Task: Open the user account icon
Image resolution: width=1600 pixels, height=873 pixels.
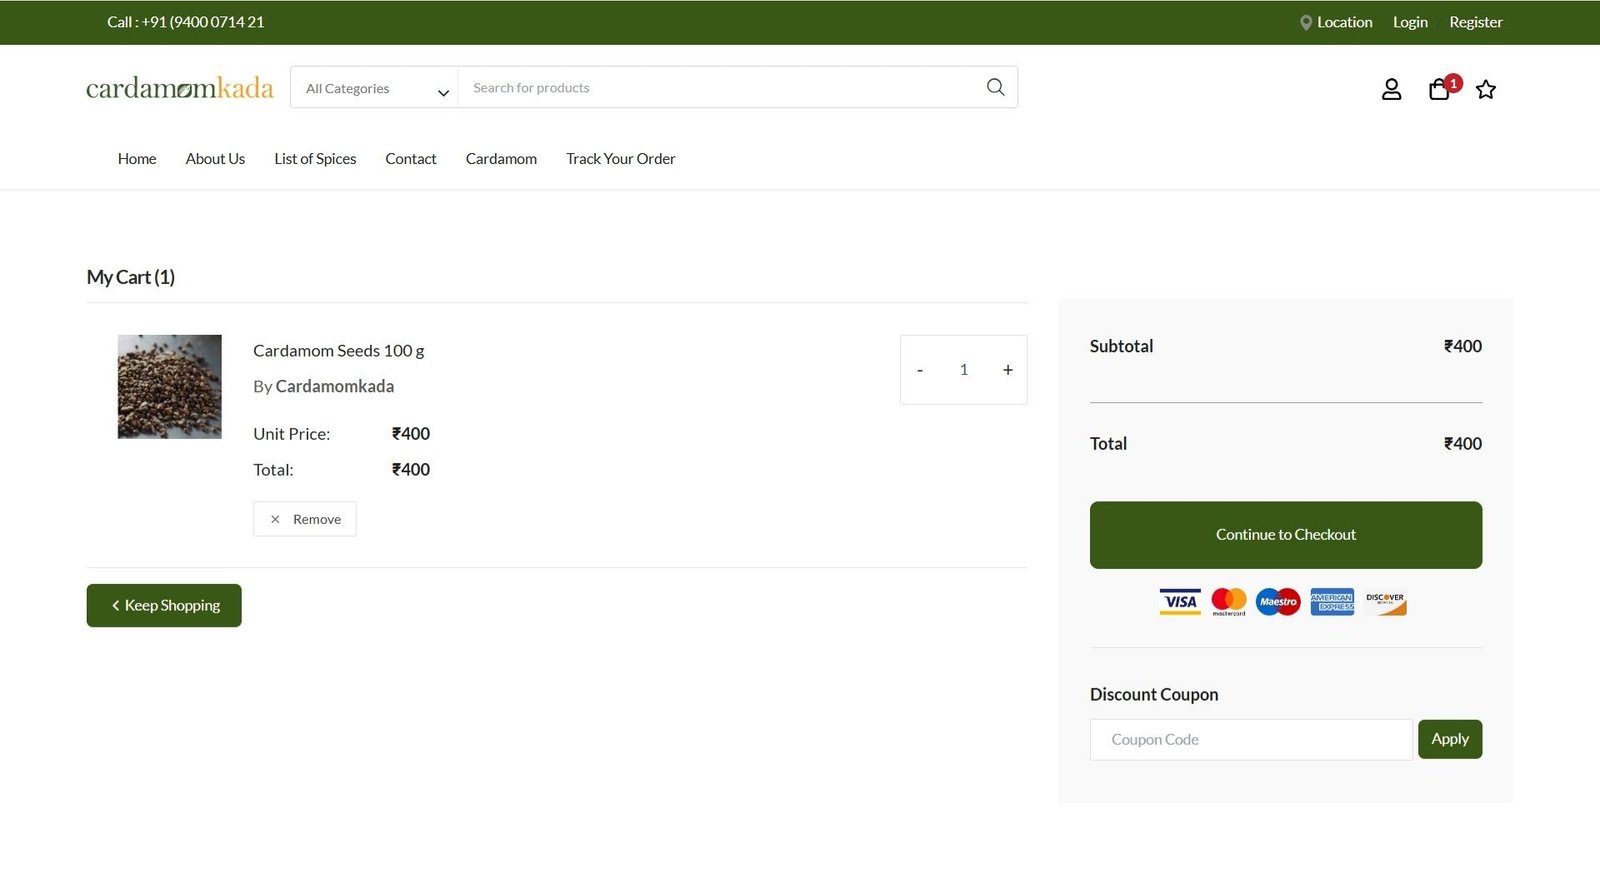Action: [1391, 90]
